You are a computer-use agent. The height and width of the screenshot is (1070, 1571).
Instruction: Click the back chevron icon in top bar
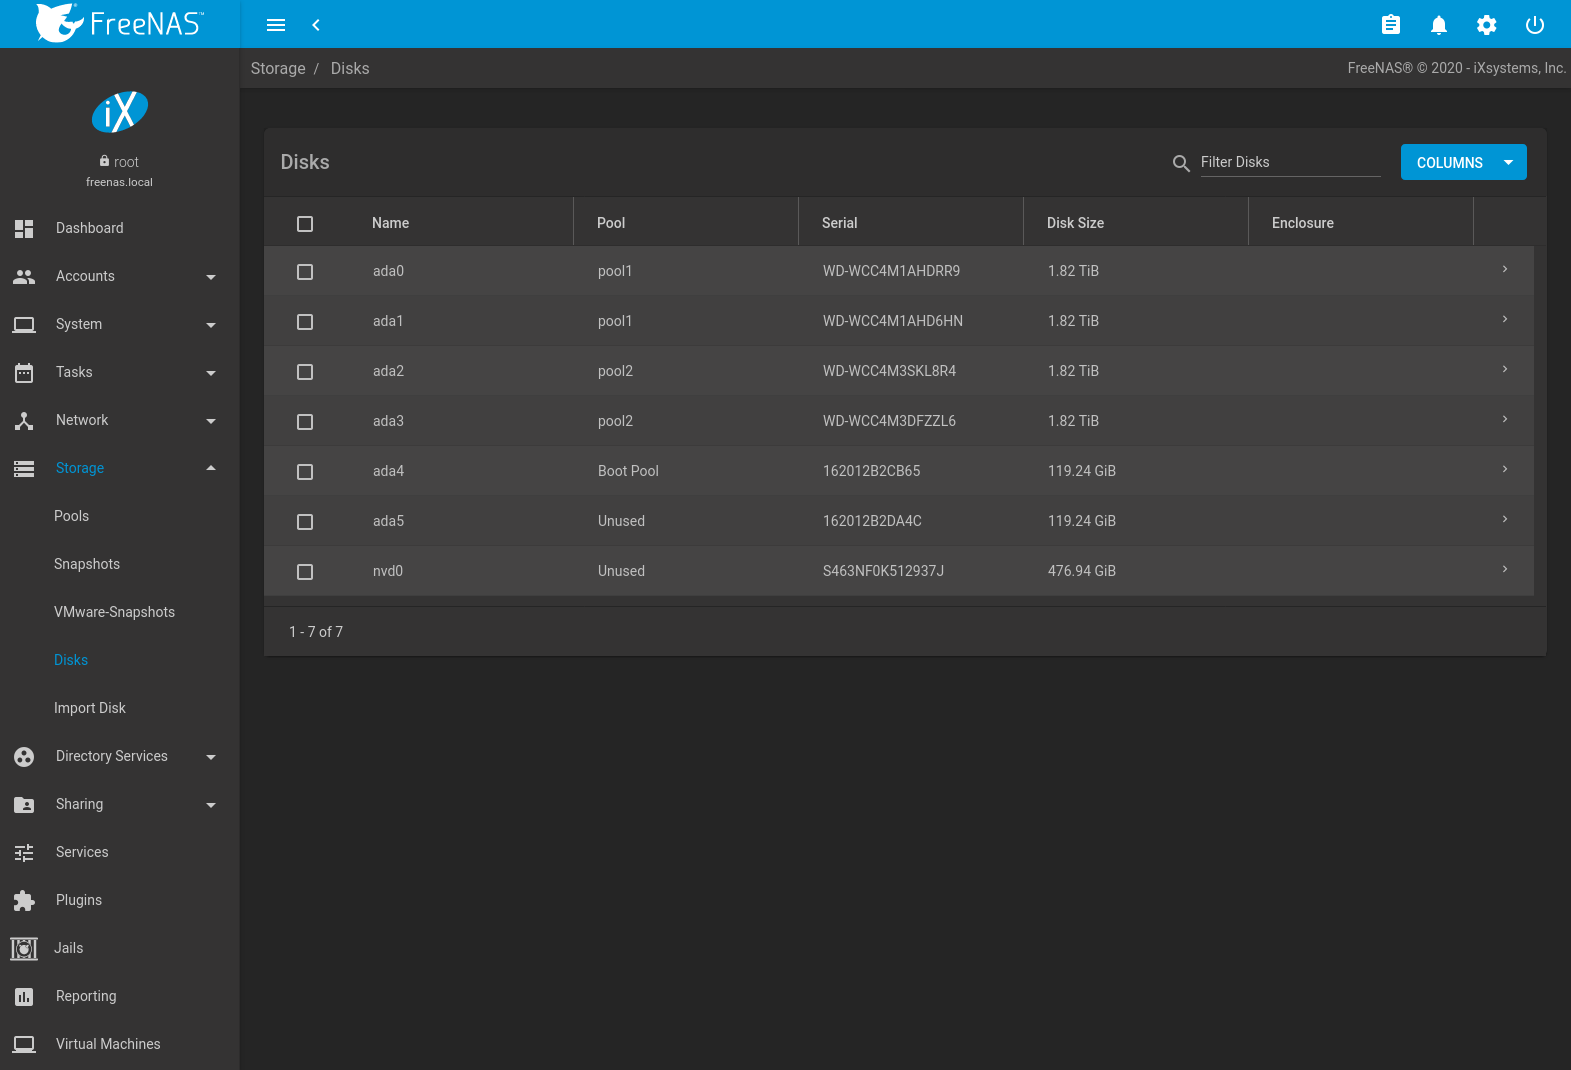pos(316,25)
